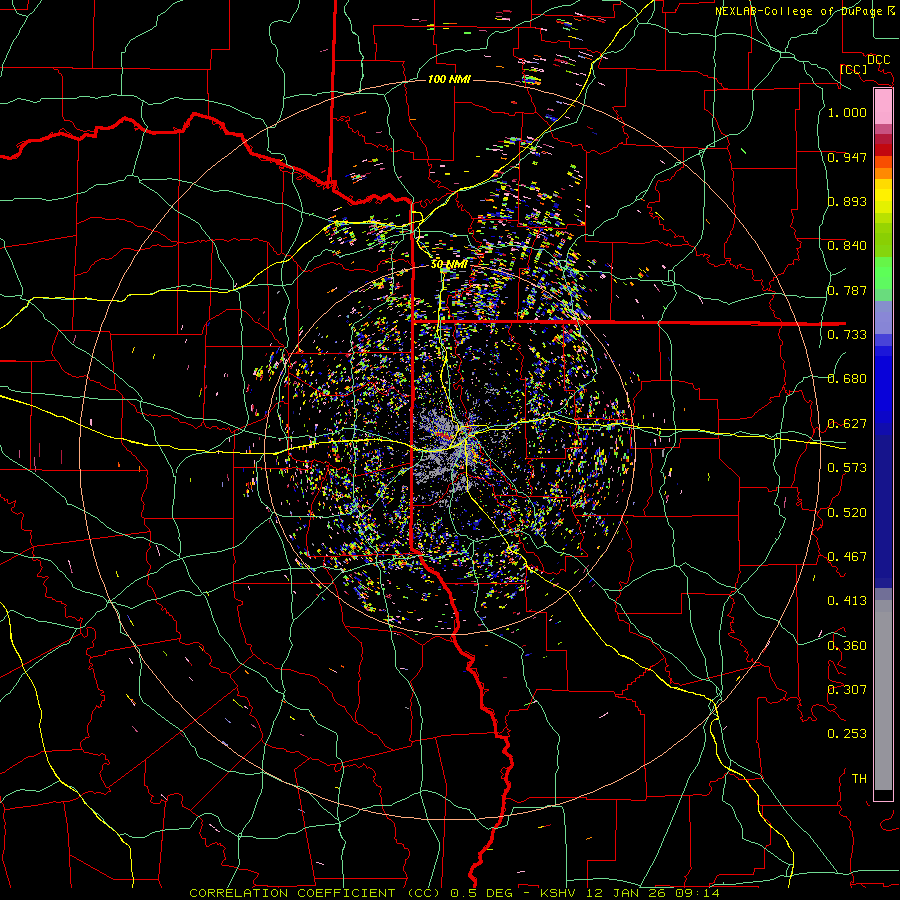Viewport: 900px width, 900px height.
Task: Click the Correlation Coefficient KSHV caption
Action: 454,893
